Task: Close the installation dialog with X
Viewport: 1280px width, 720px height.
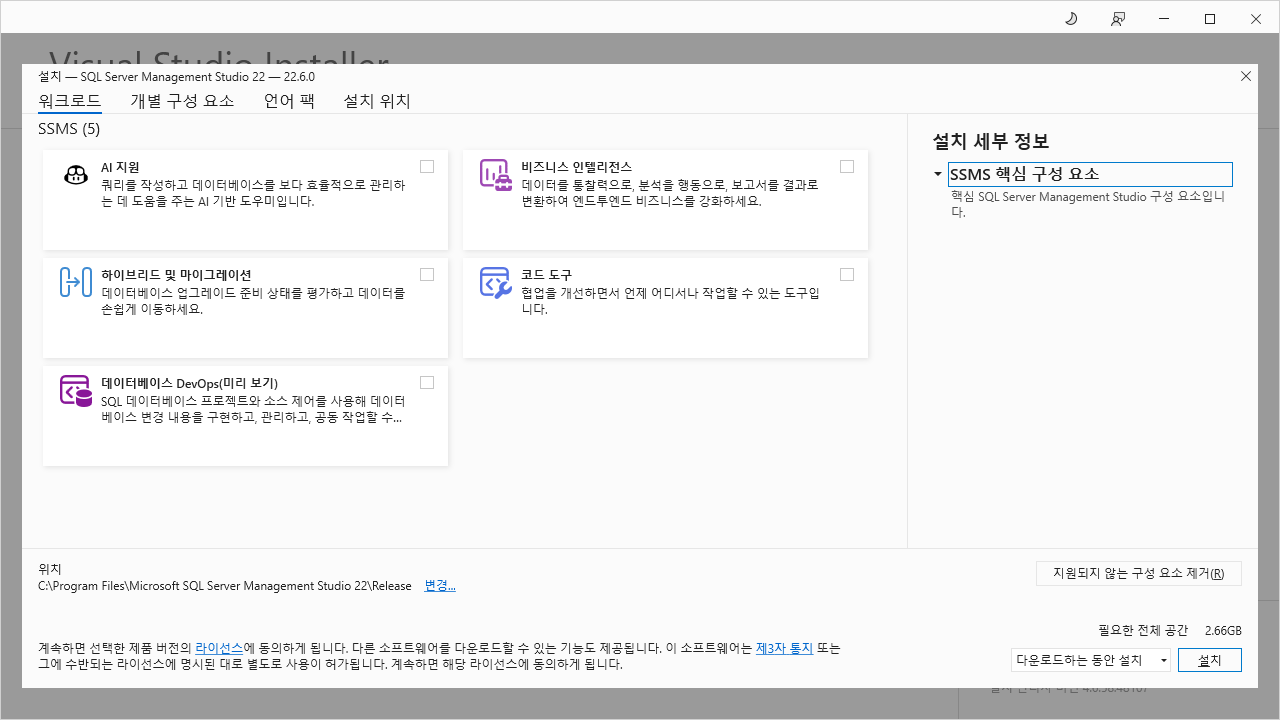Action: tap(1246, 76)
